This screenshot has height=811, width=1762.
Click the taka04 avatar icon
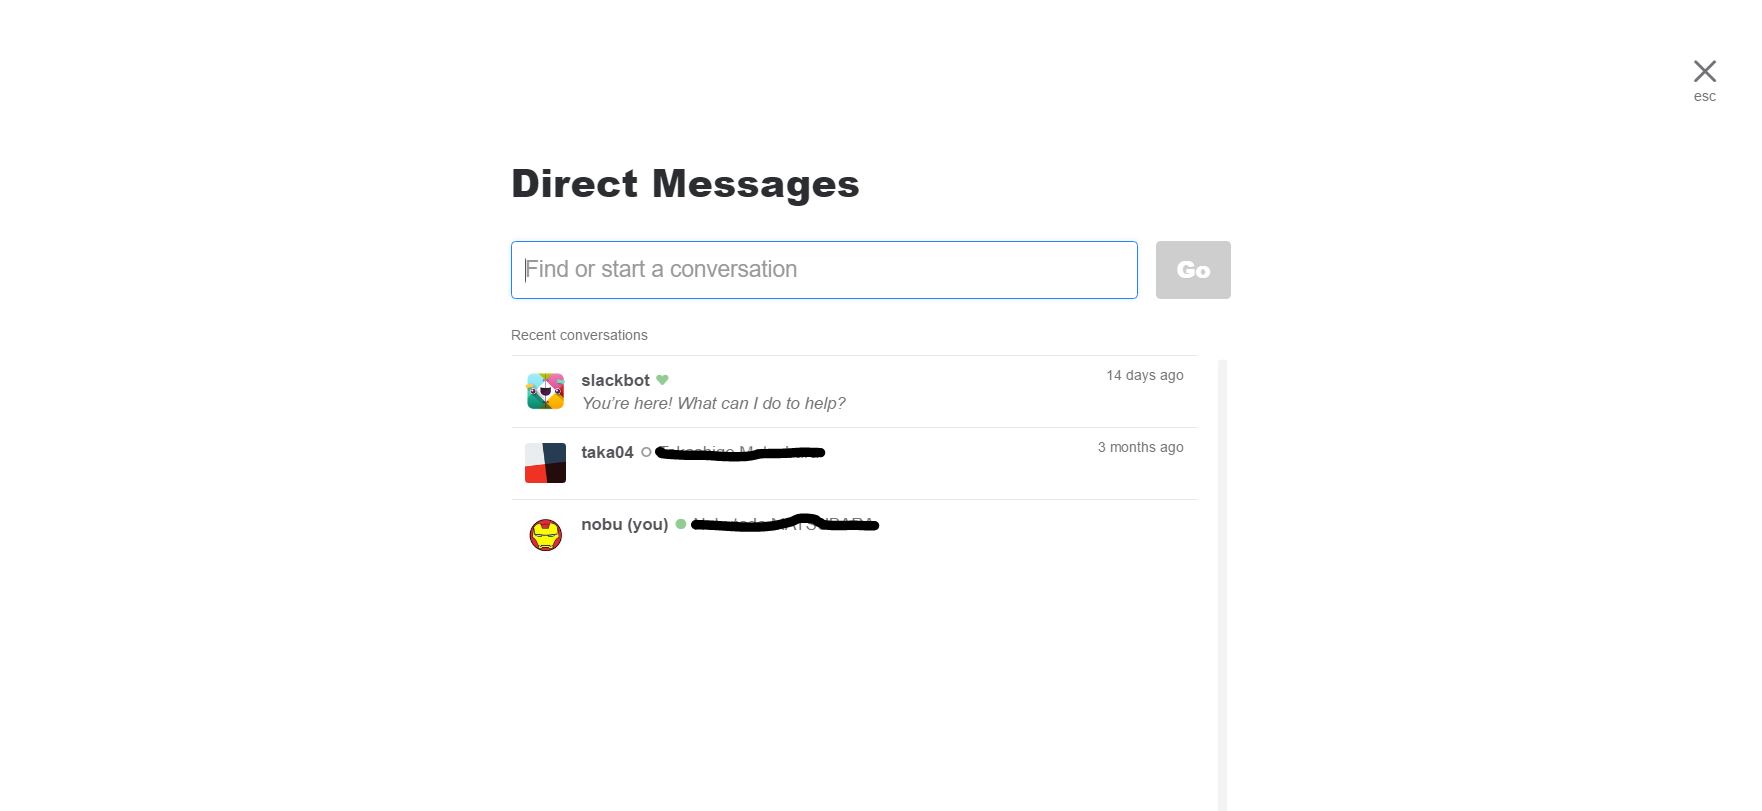(x=545, y=463)
